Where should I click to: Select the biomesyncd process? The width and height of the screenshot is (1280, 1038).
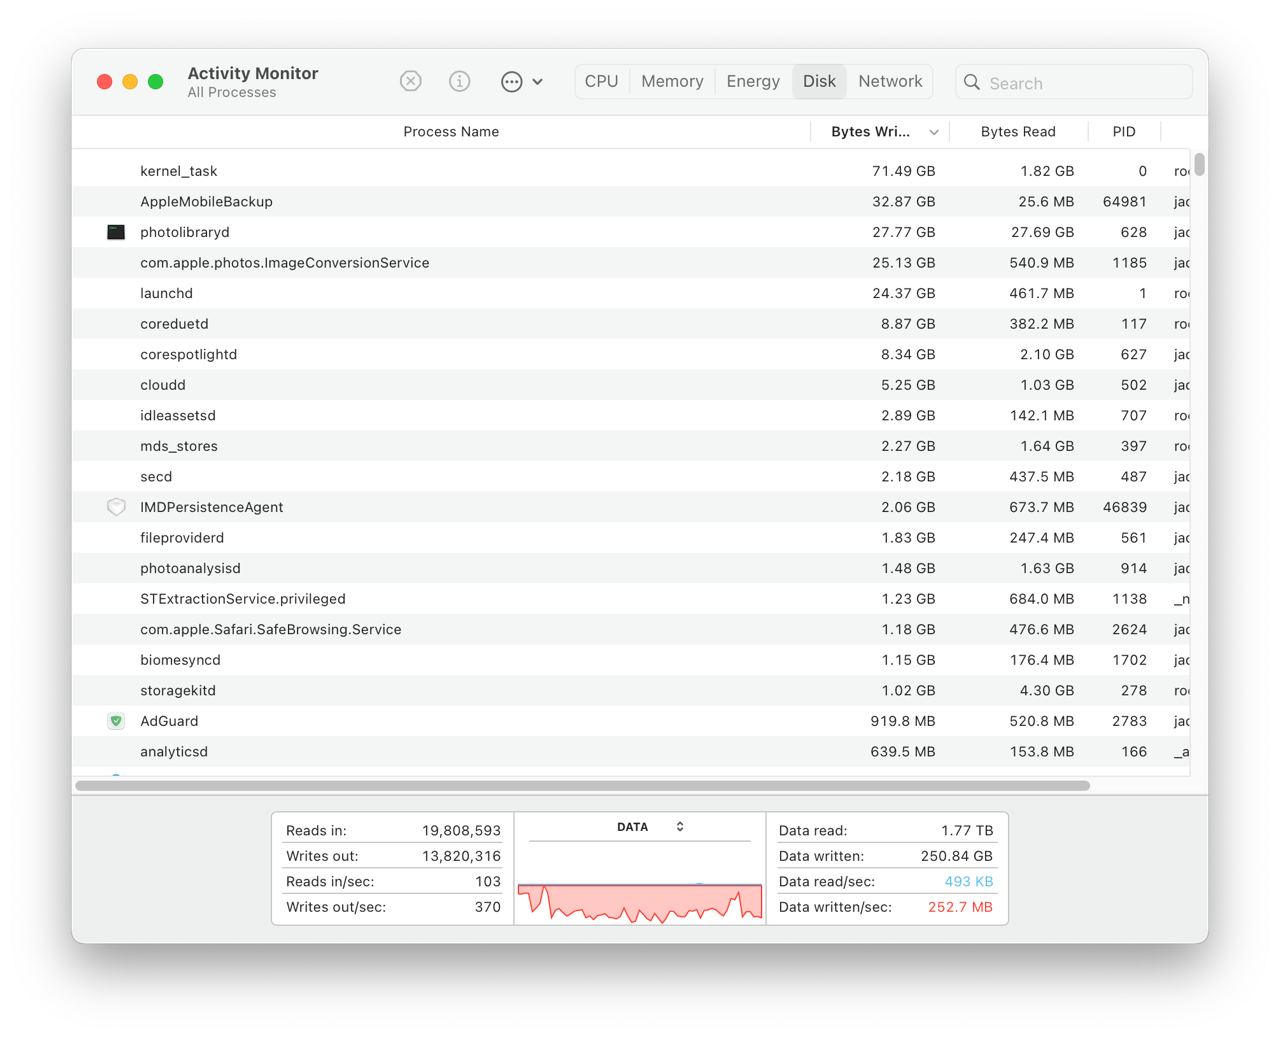point(180,660)
